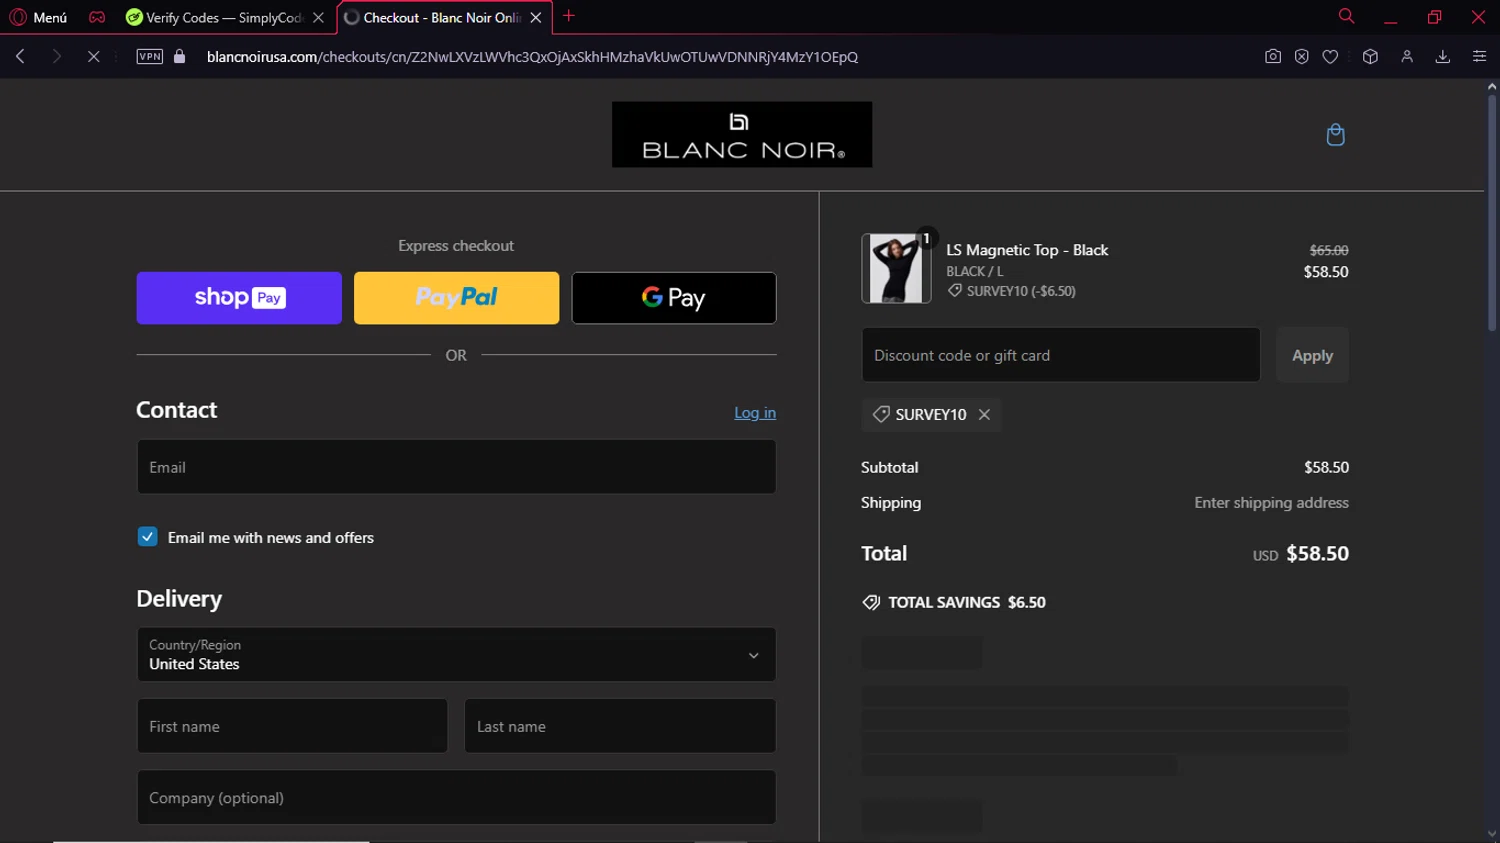Stop loading the page
Viewport: 1500px width, 843px height.
tap(93, 57)
